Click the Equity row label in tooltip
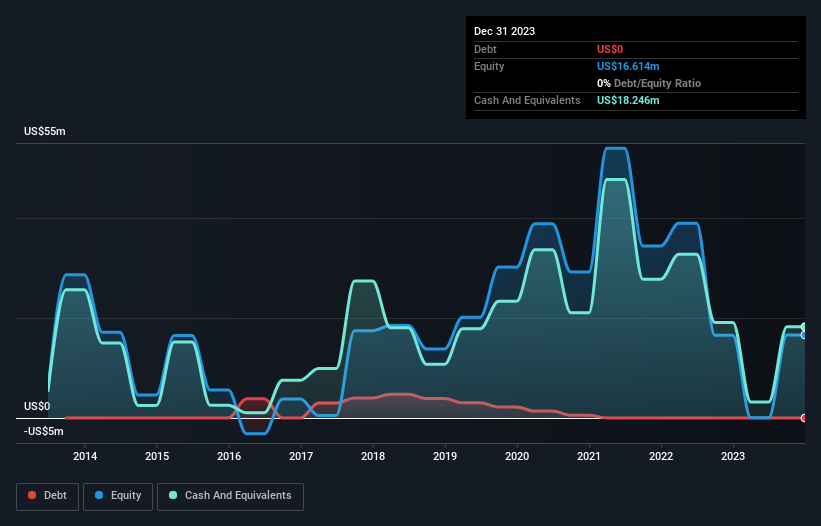Viewport: 821px width, 526px height. (489, 66)
